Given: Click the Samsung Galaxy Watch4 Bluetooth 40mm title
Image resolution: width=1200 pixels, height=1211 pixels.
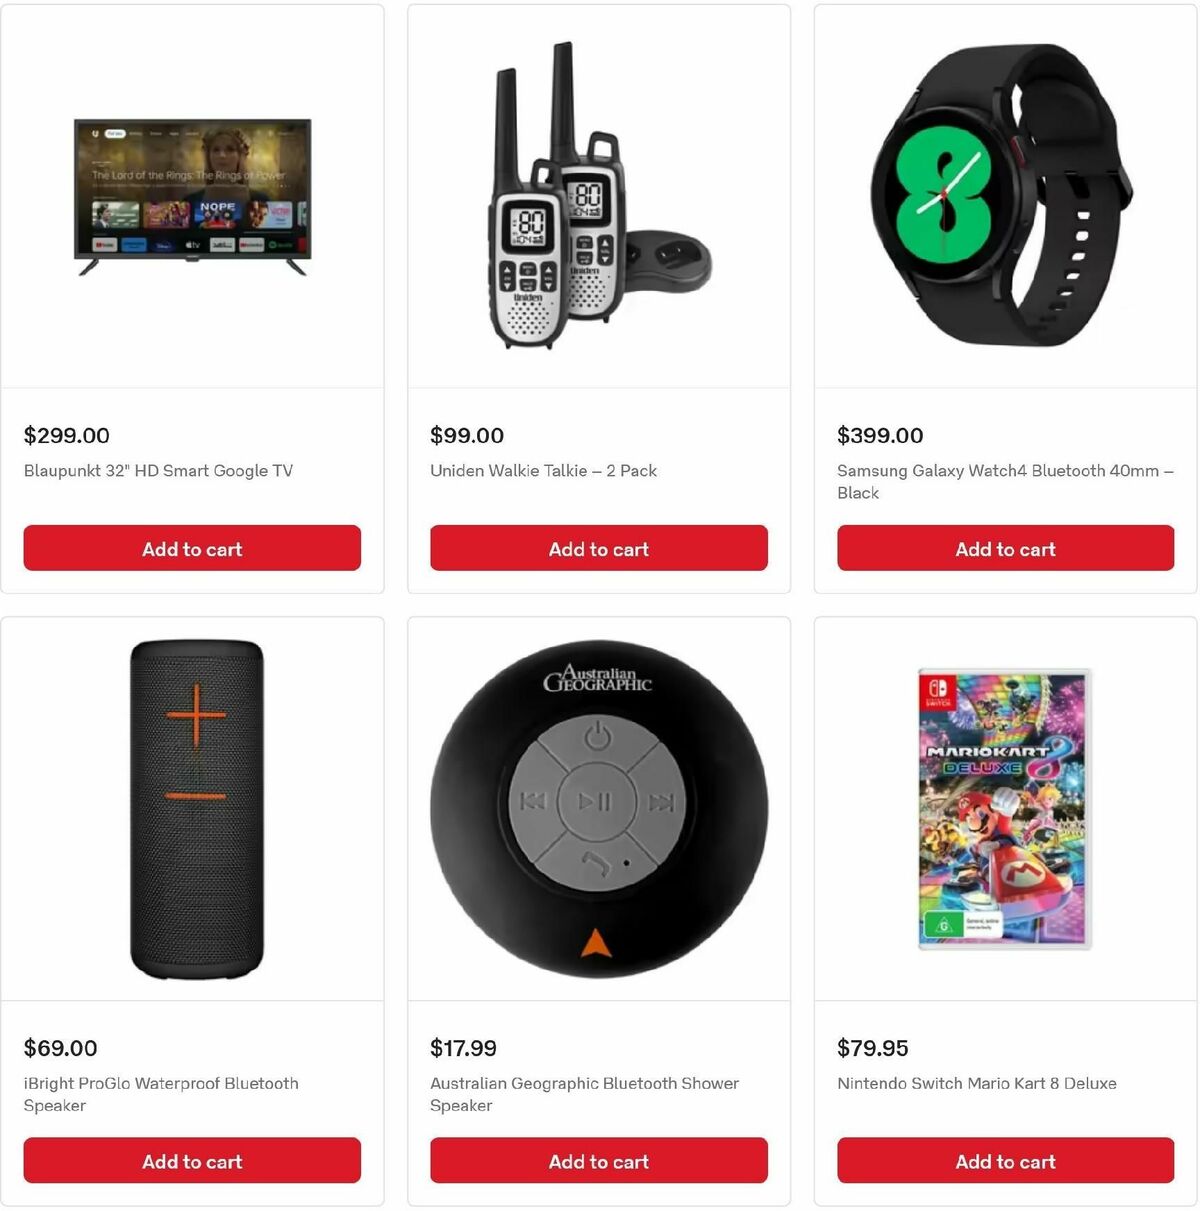Looking at the screenshot, I should point(1005,481).
